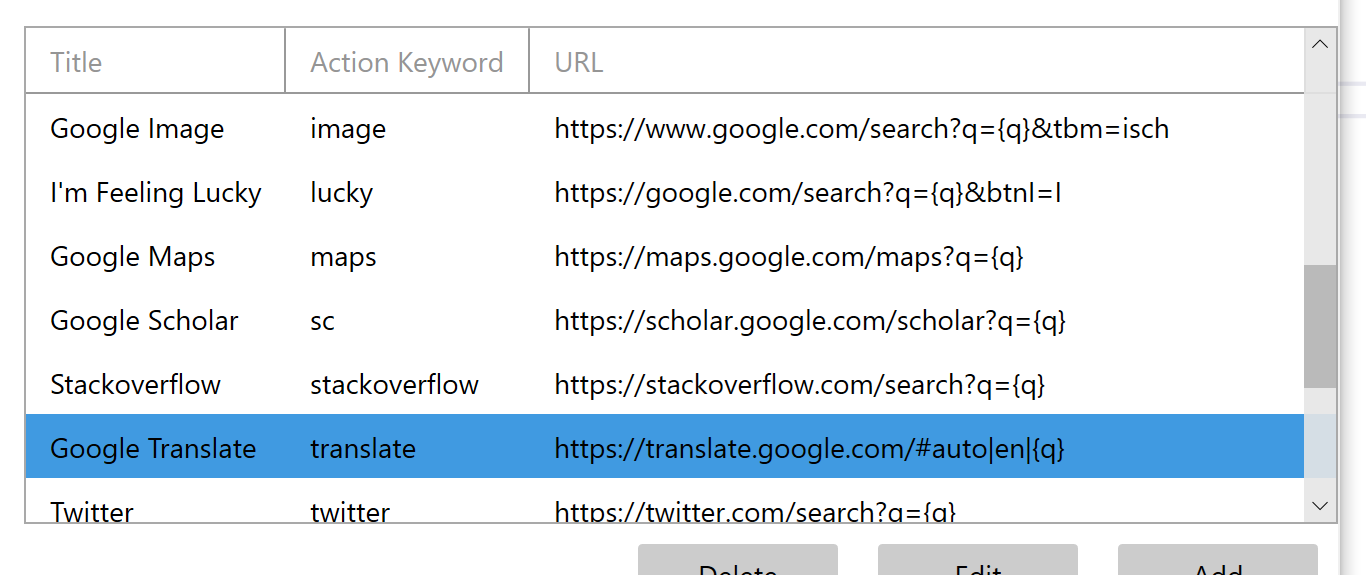Click the translate.google.com URL cell

pyautogui.click(x=810, y=449)
